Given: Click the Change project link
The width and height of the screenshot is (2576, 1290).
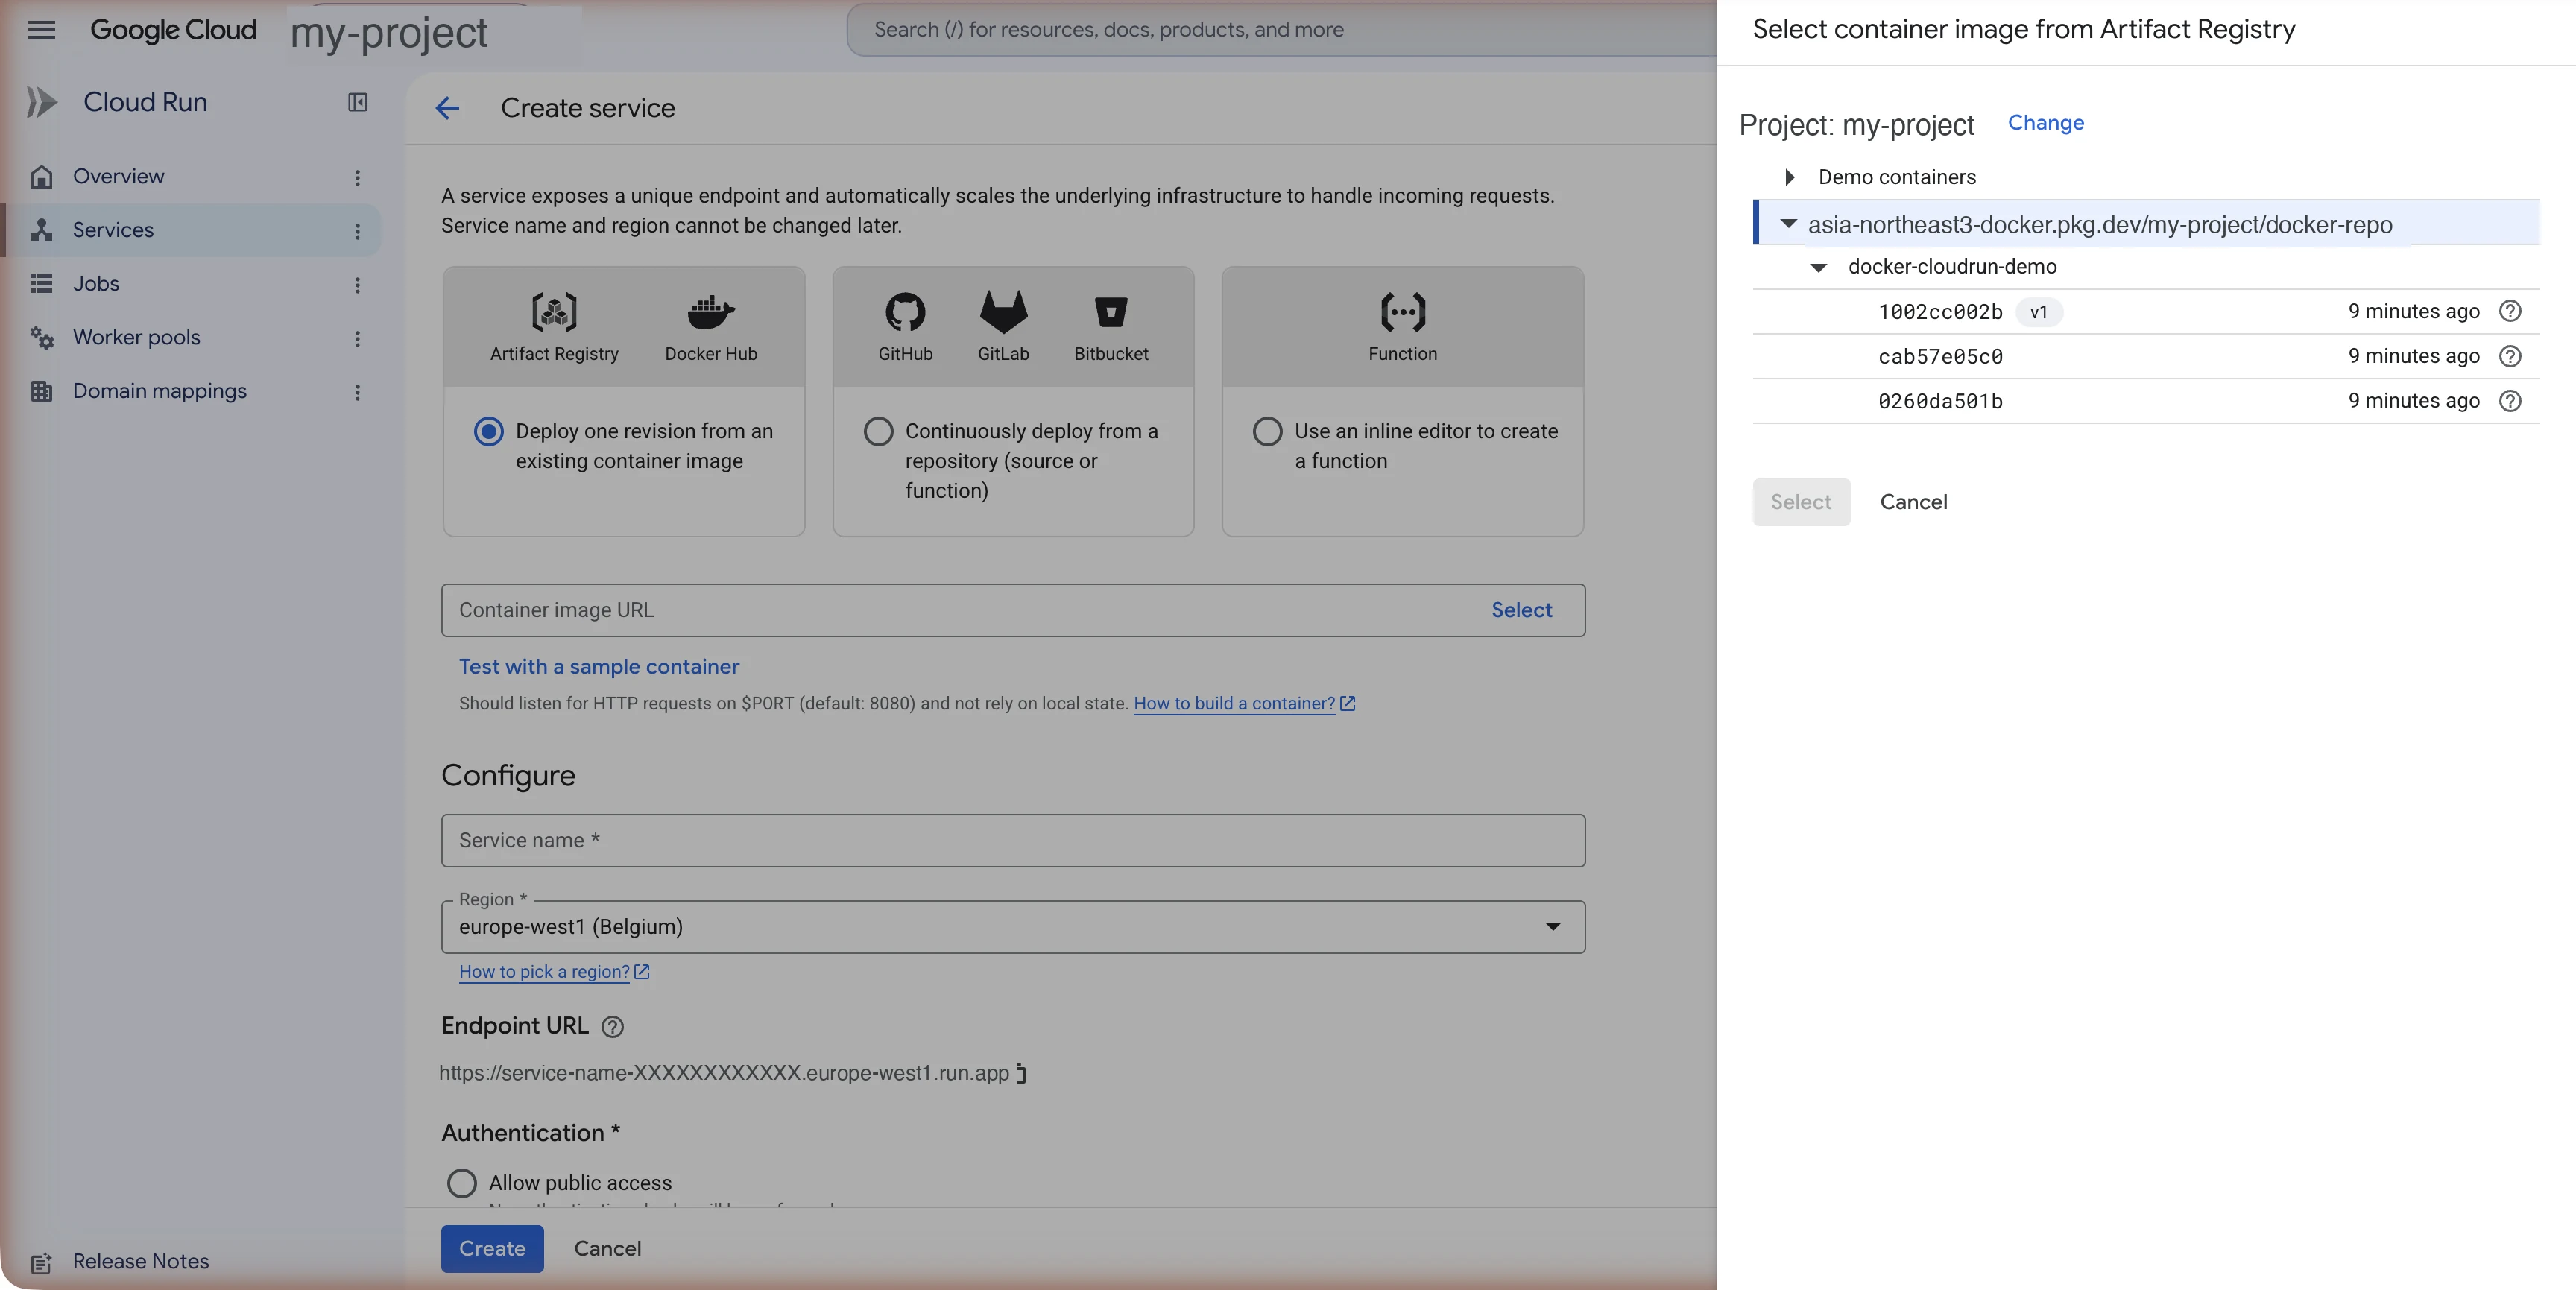Looking at the screenshot, I should [x=2046, y=123].
